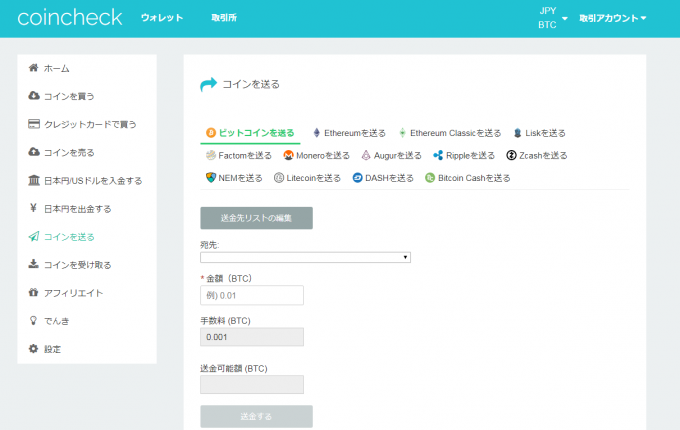The width and height of the screenshot is (680, 430).
Task: Switch to Augurを送る tab
Action: click(392, 155)
